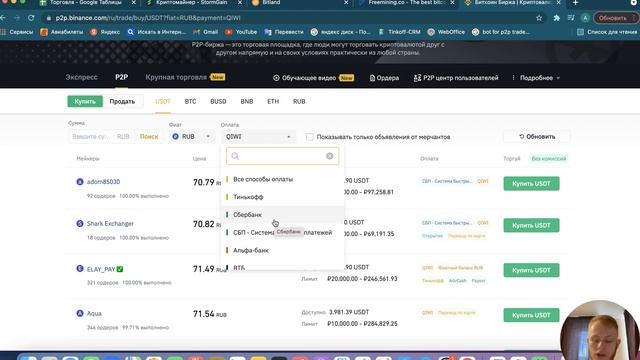640x360 pixels.
Task: Switch to the BNB crypto tab
Action: click(247, 101)
